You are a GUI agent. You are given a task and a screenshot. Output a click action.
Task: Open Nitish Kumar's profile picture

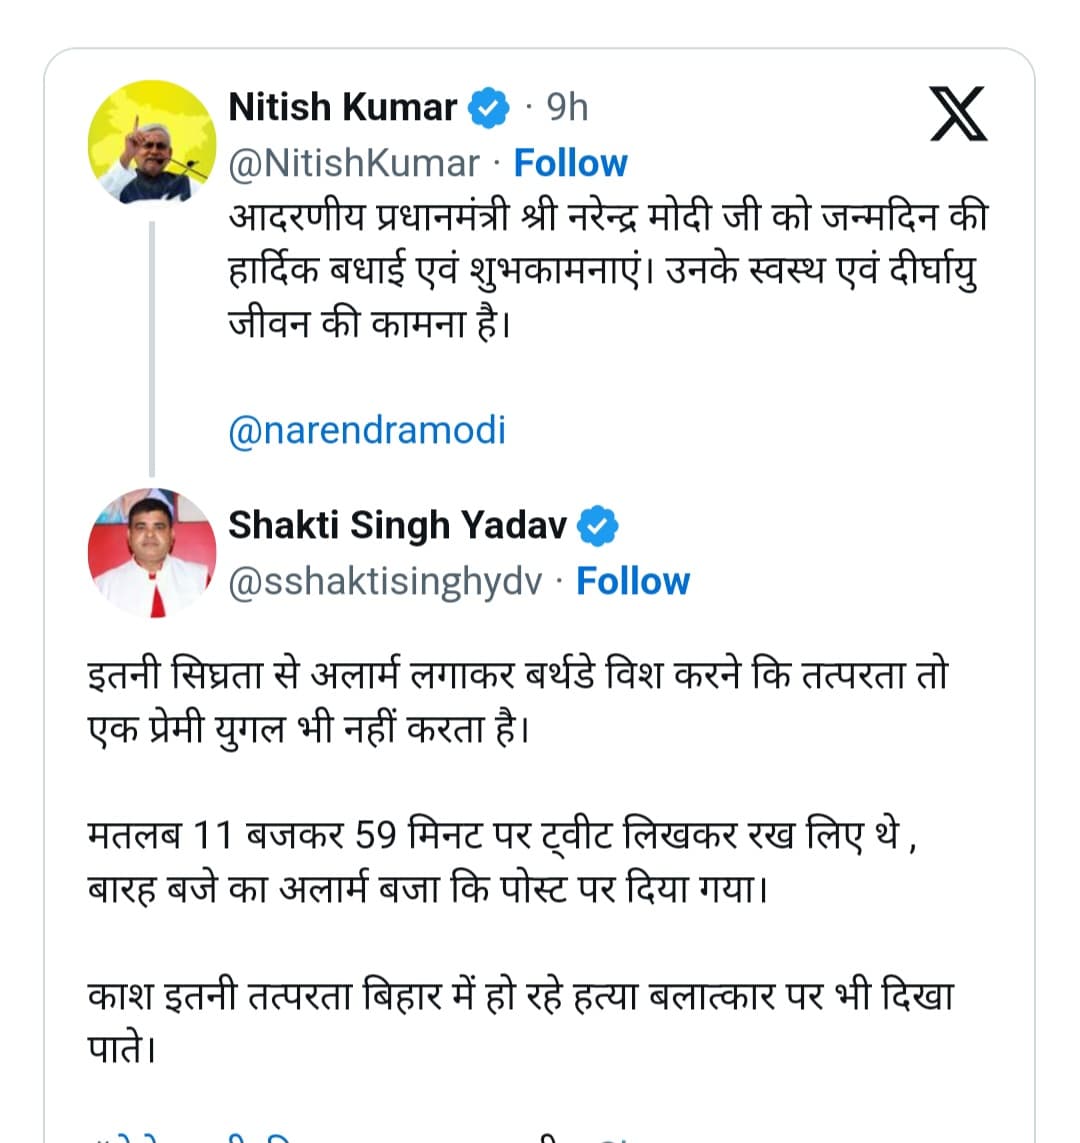coord(152,144)
